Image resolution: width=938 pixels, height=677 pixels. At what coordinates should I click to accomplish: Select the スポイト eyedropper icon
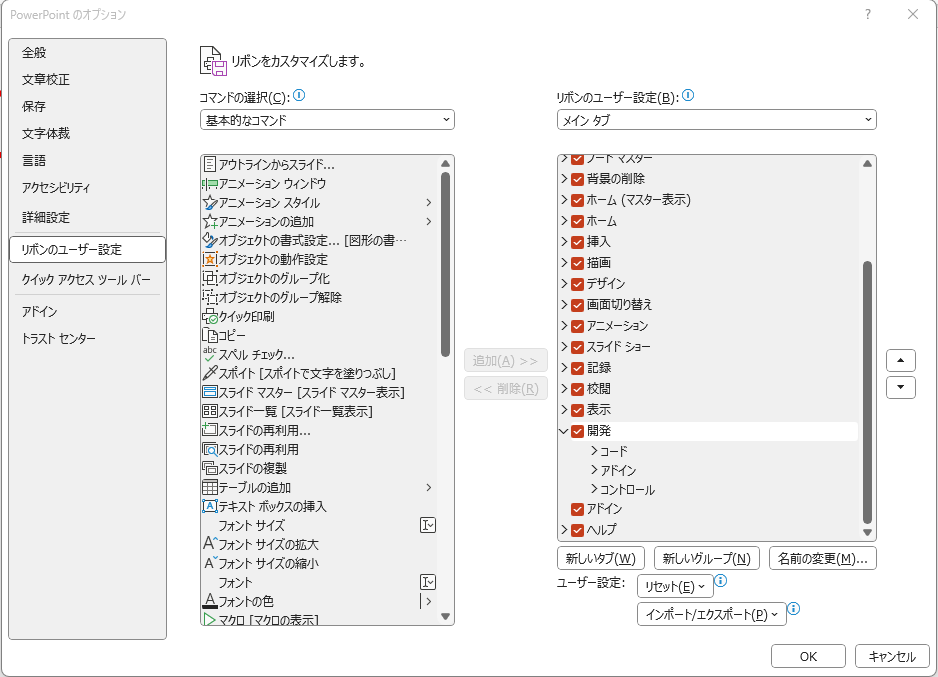coord(210,373)
